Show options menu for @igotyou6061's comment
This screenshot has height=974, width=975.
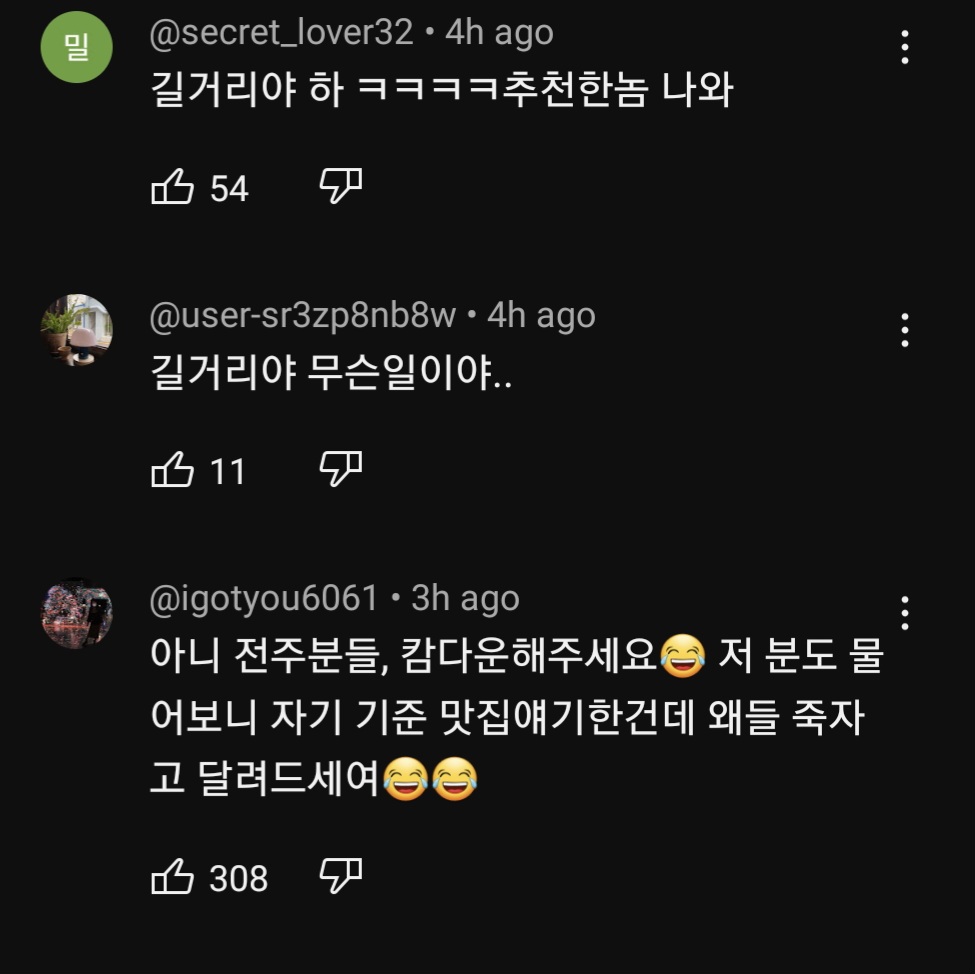[905, 613]
